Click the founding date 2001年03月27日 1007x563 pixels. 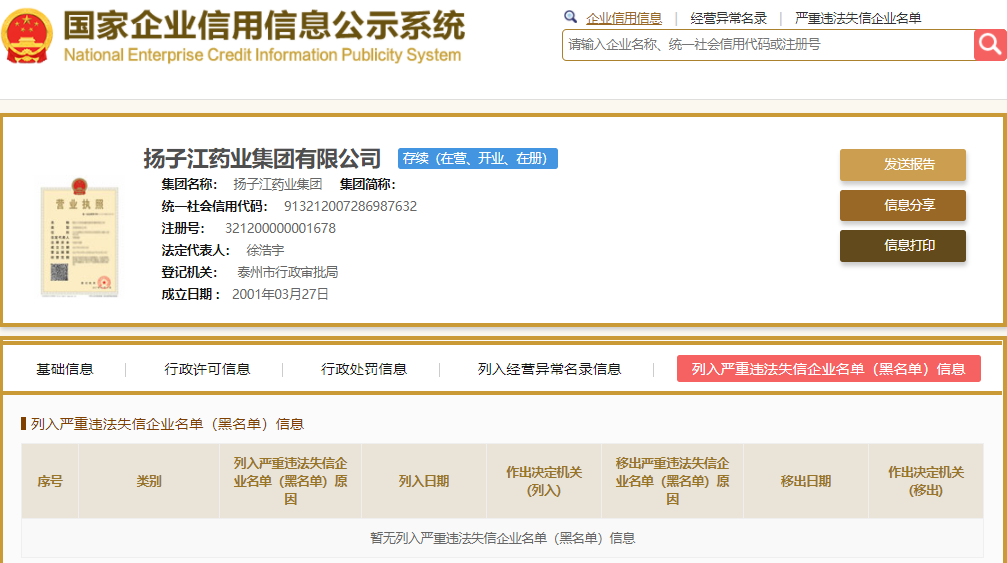(280, 294)
